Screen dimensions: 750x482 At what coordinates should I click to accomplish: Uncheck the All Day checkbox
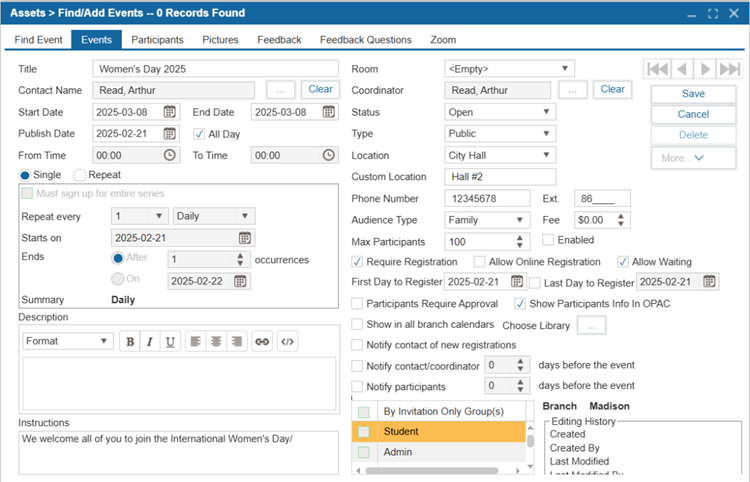click(x=199, y=134)
